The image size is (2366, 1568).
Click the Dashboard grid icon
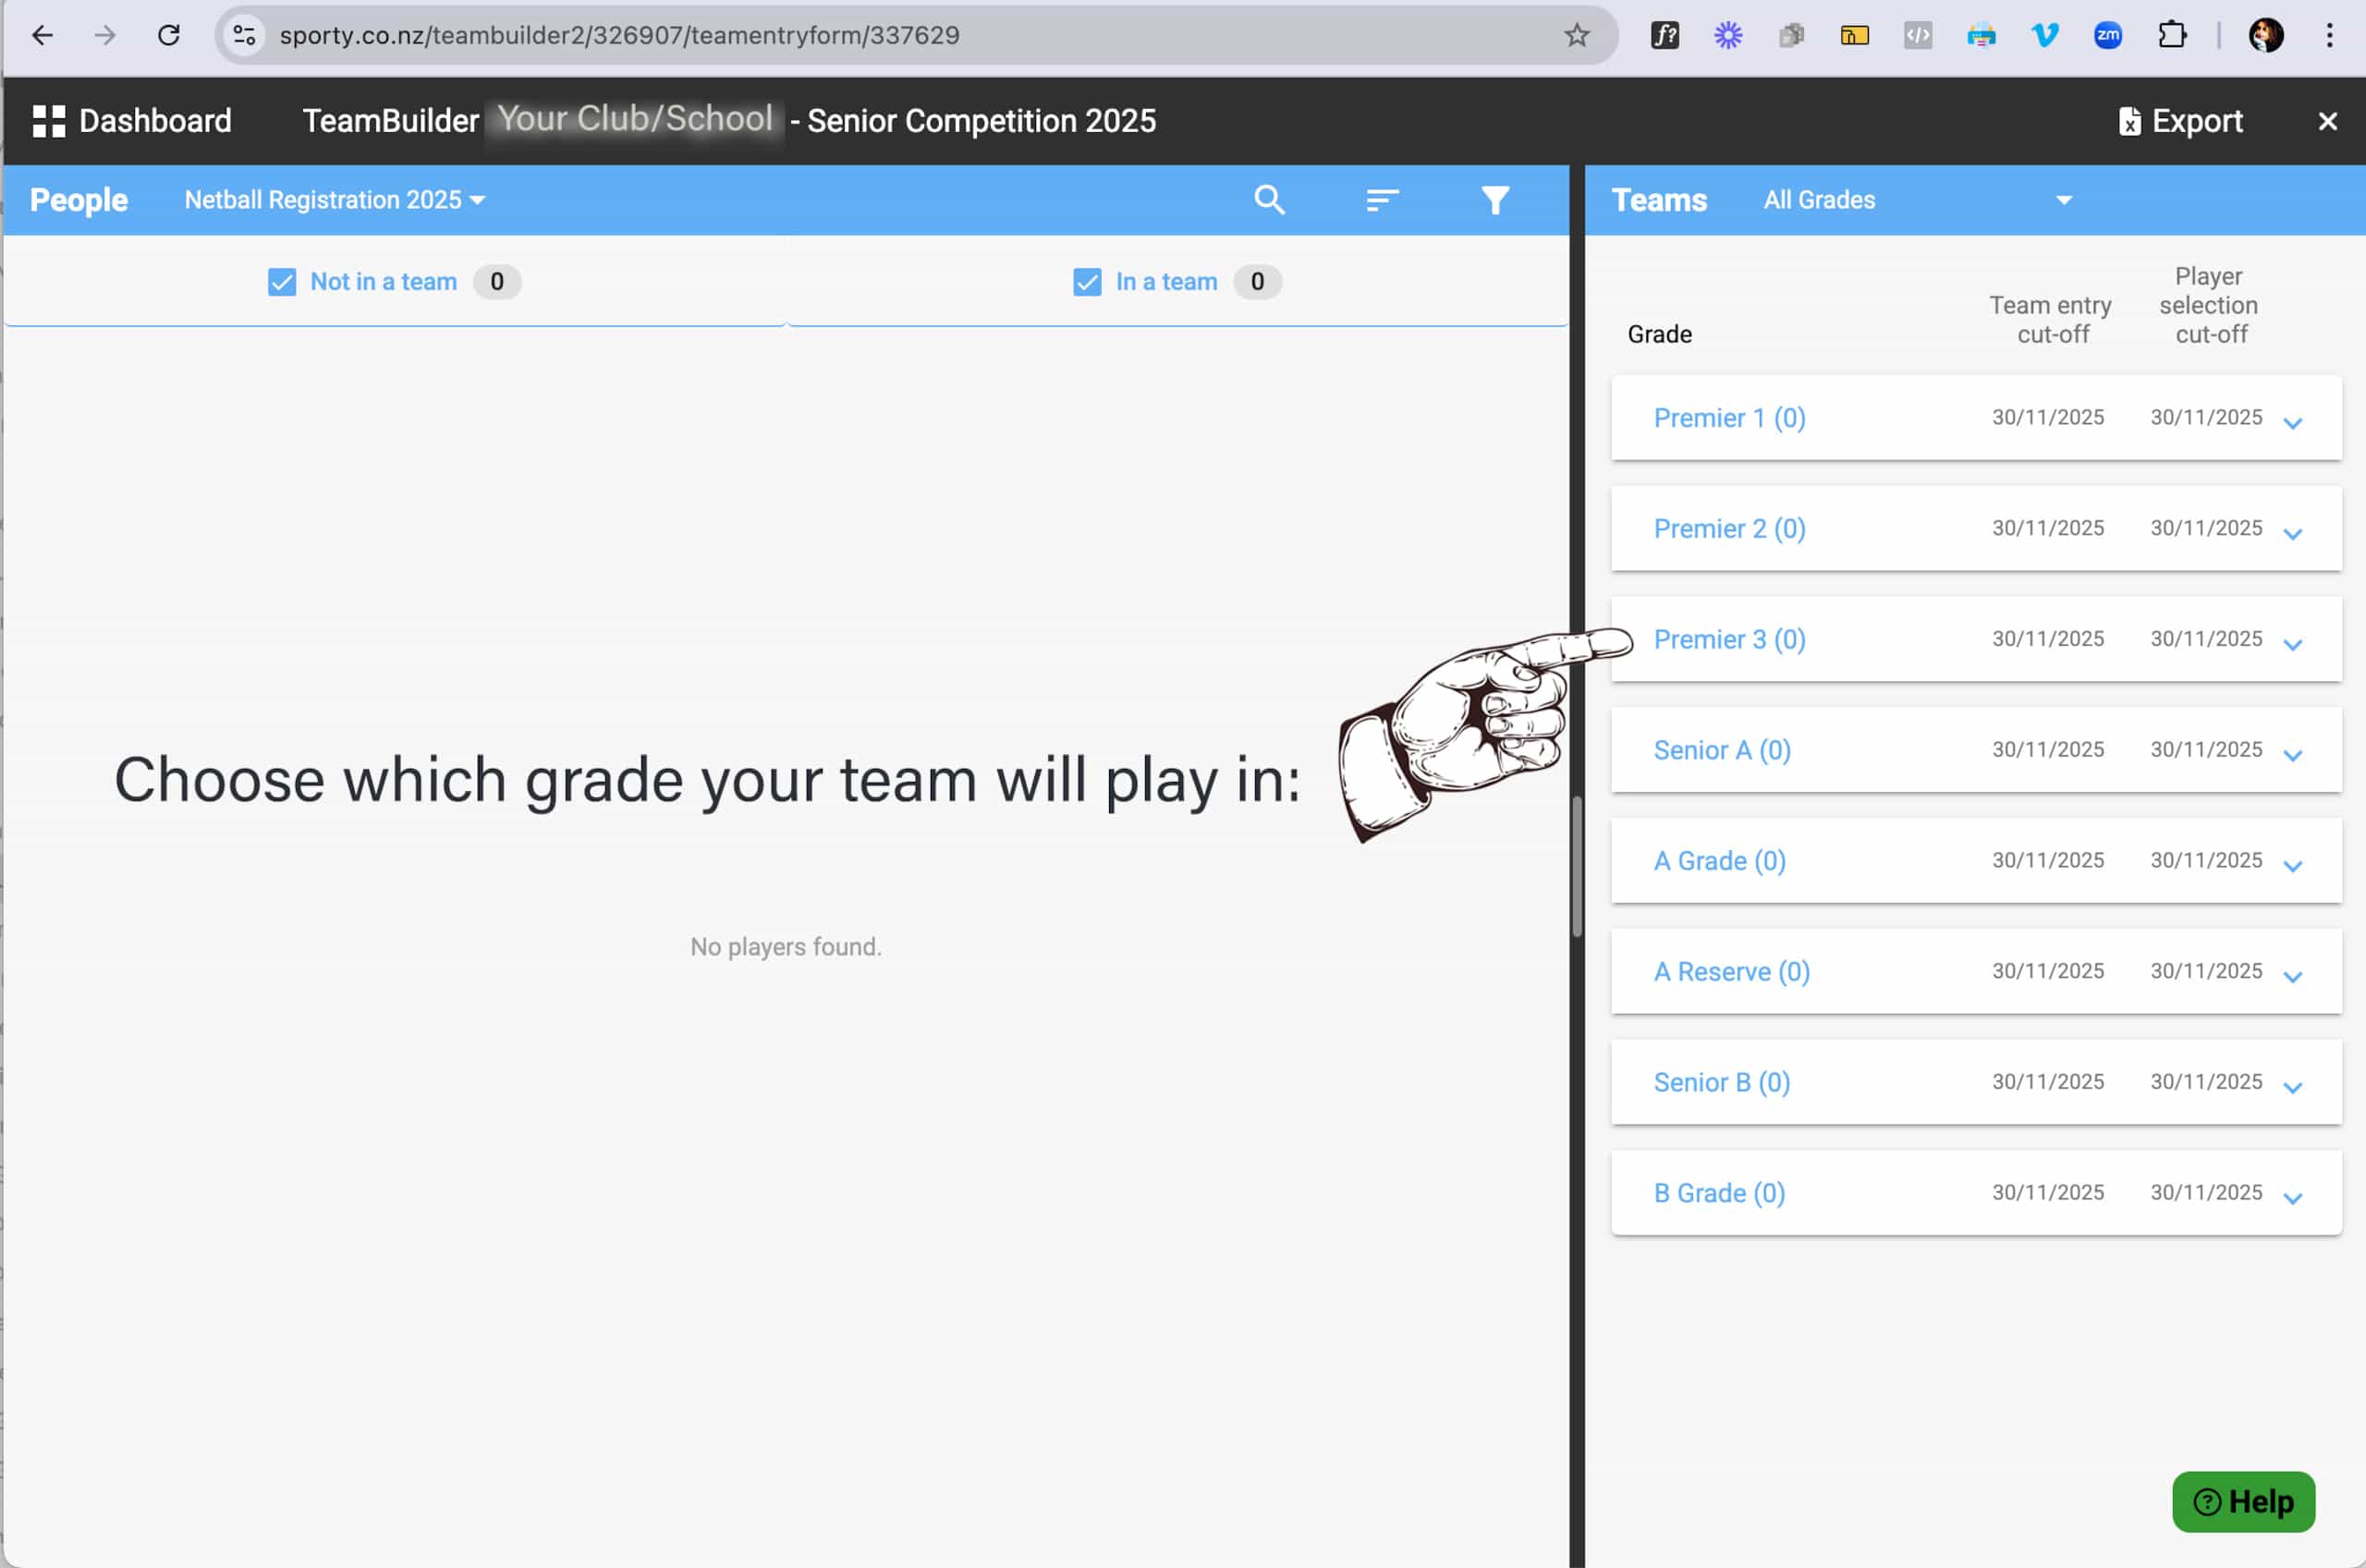49,121
